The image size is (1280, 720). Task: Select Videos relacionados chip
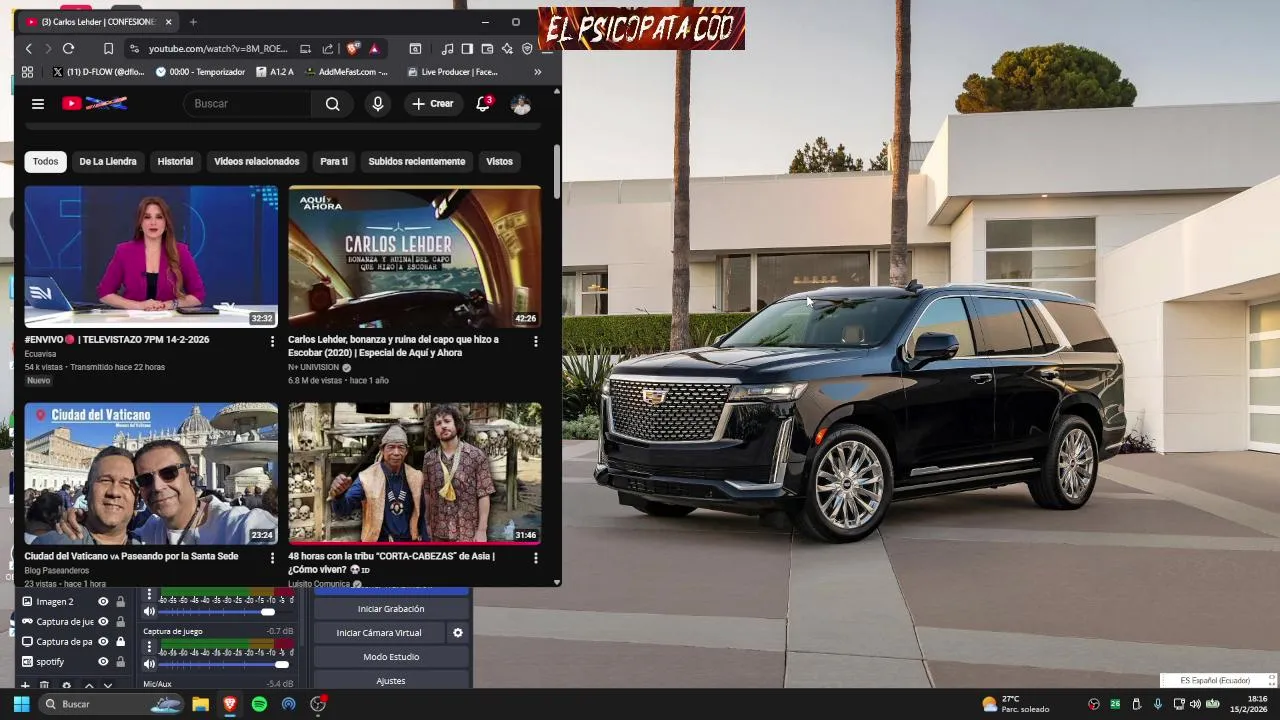[x=257, y=161]
